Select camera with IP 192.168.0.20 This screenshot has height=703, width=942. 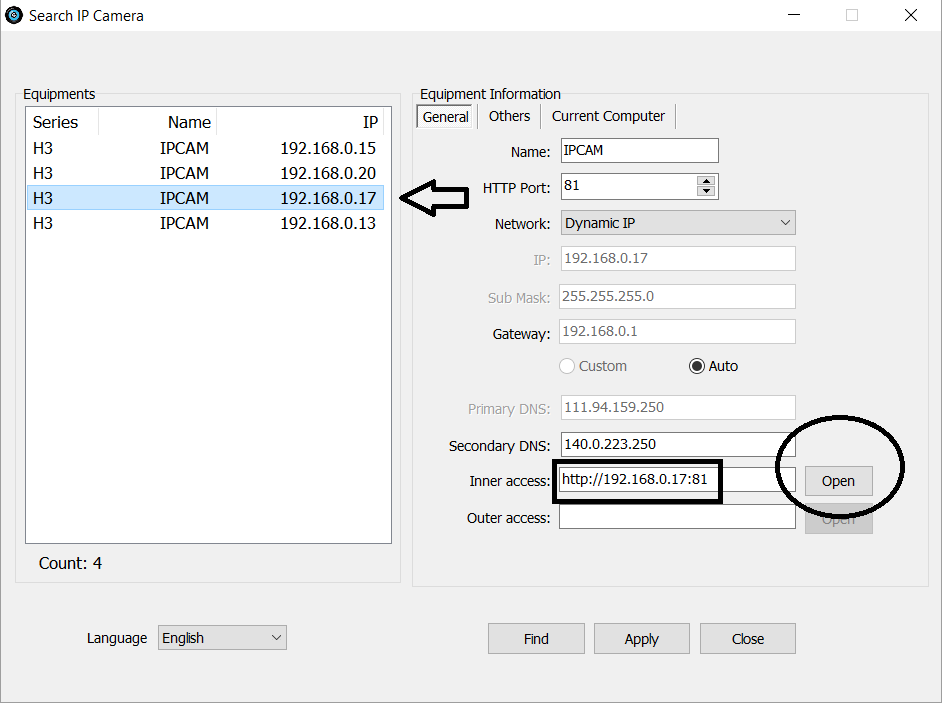click(x=204, y=173)
